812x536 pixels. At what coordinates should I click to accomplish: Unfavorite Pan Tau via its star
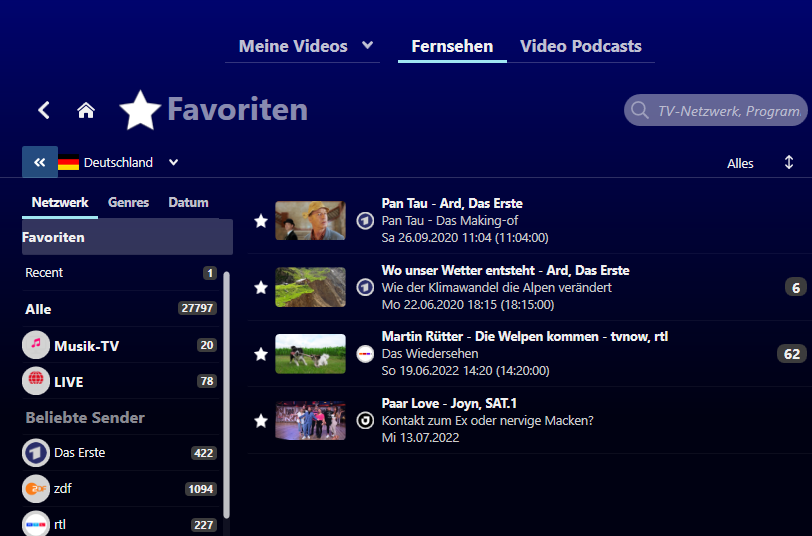coord(261,221)
